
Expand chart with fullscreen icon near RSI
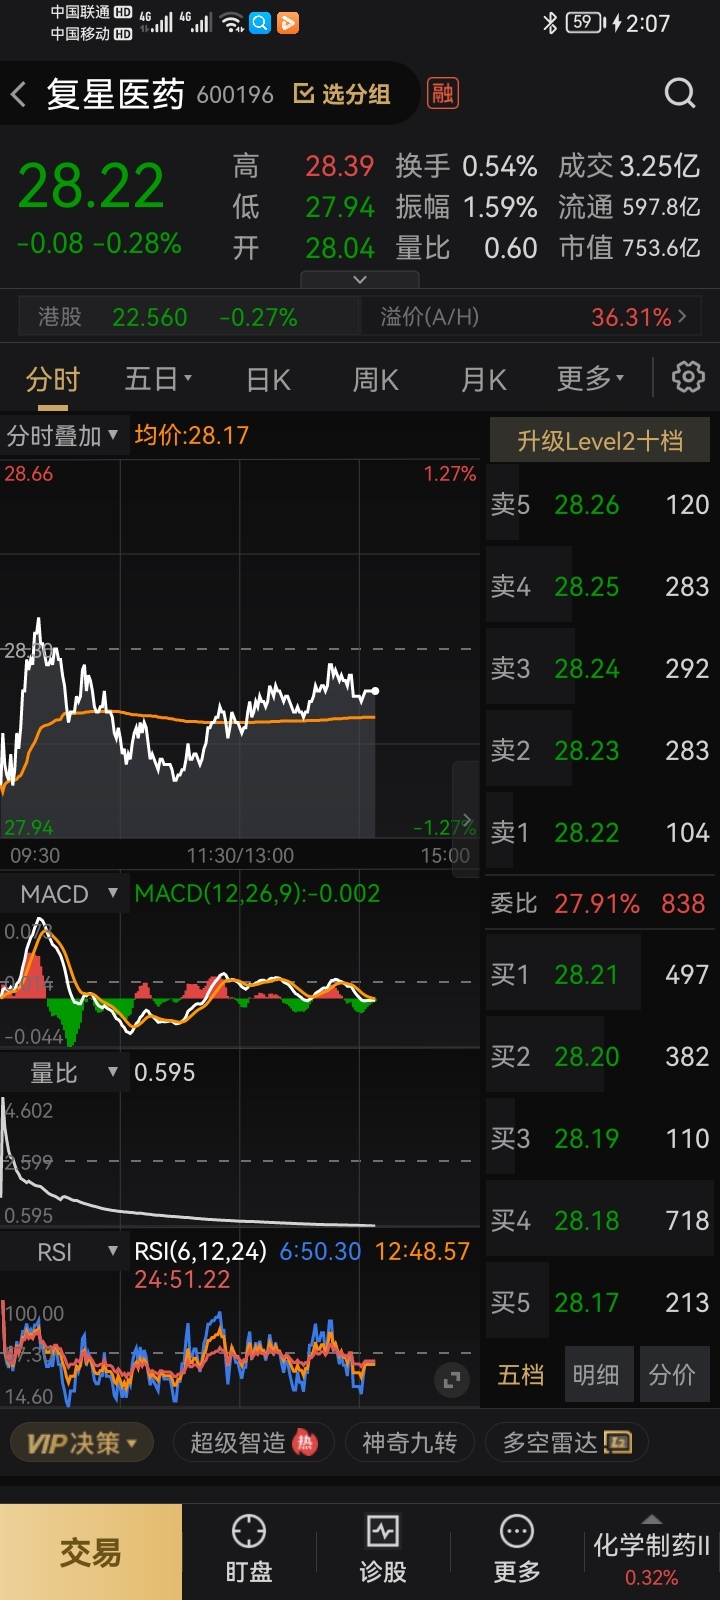[452, 1381]
